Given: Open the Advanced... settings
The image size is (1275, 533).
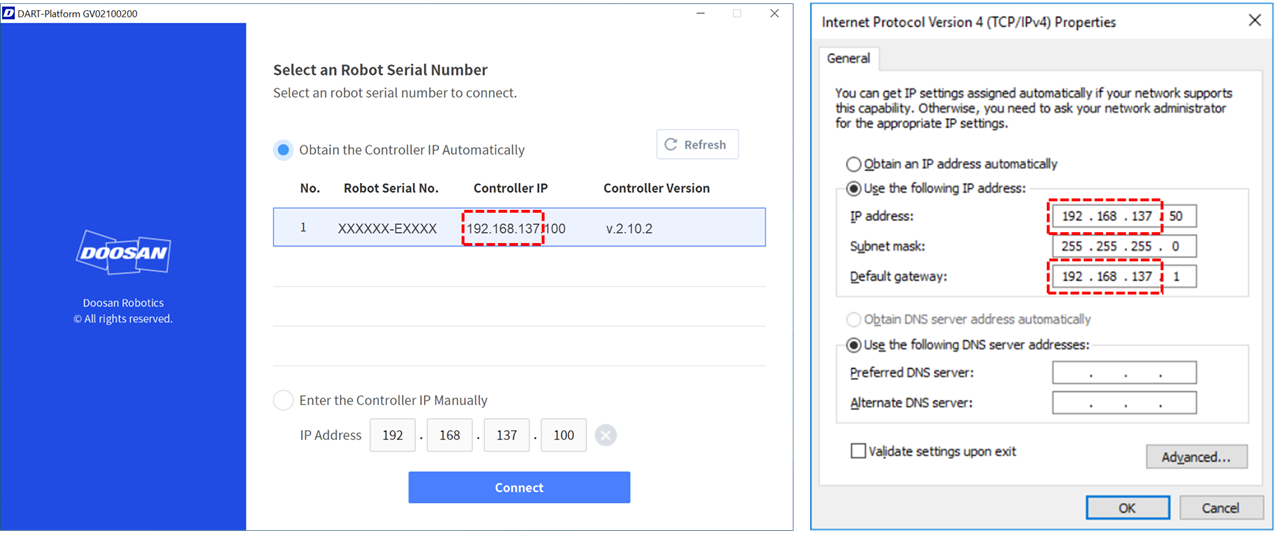Looking at the screenshot, I should pos(1196,457).
